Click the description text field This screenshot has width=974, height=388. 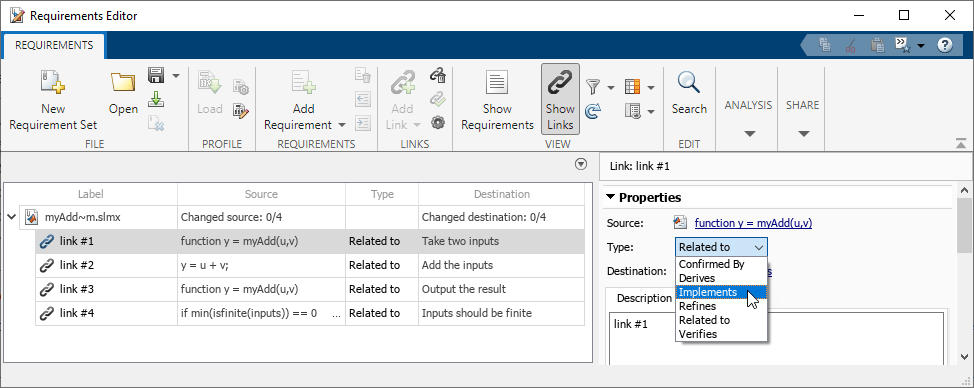[776, 338]
